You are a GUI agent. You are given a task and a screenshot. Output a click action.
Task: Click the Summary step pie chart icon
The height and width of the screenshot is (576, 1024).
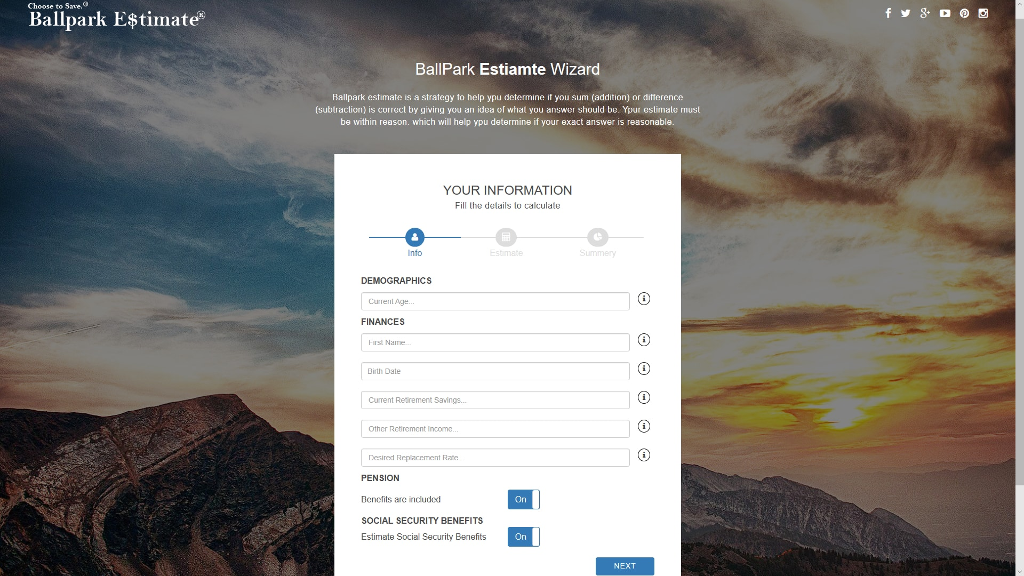pos(596,237)
